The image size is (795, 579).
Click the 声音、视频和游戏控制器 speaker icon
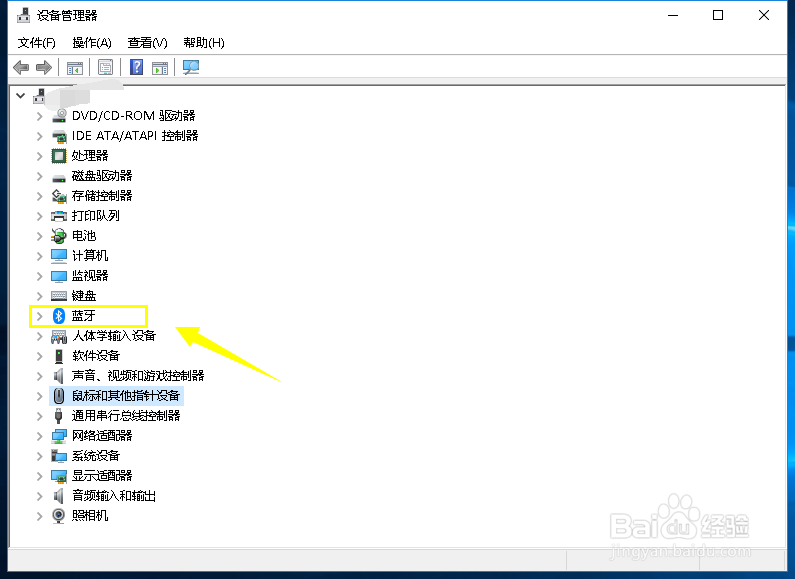59,376
